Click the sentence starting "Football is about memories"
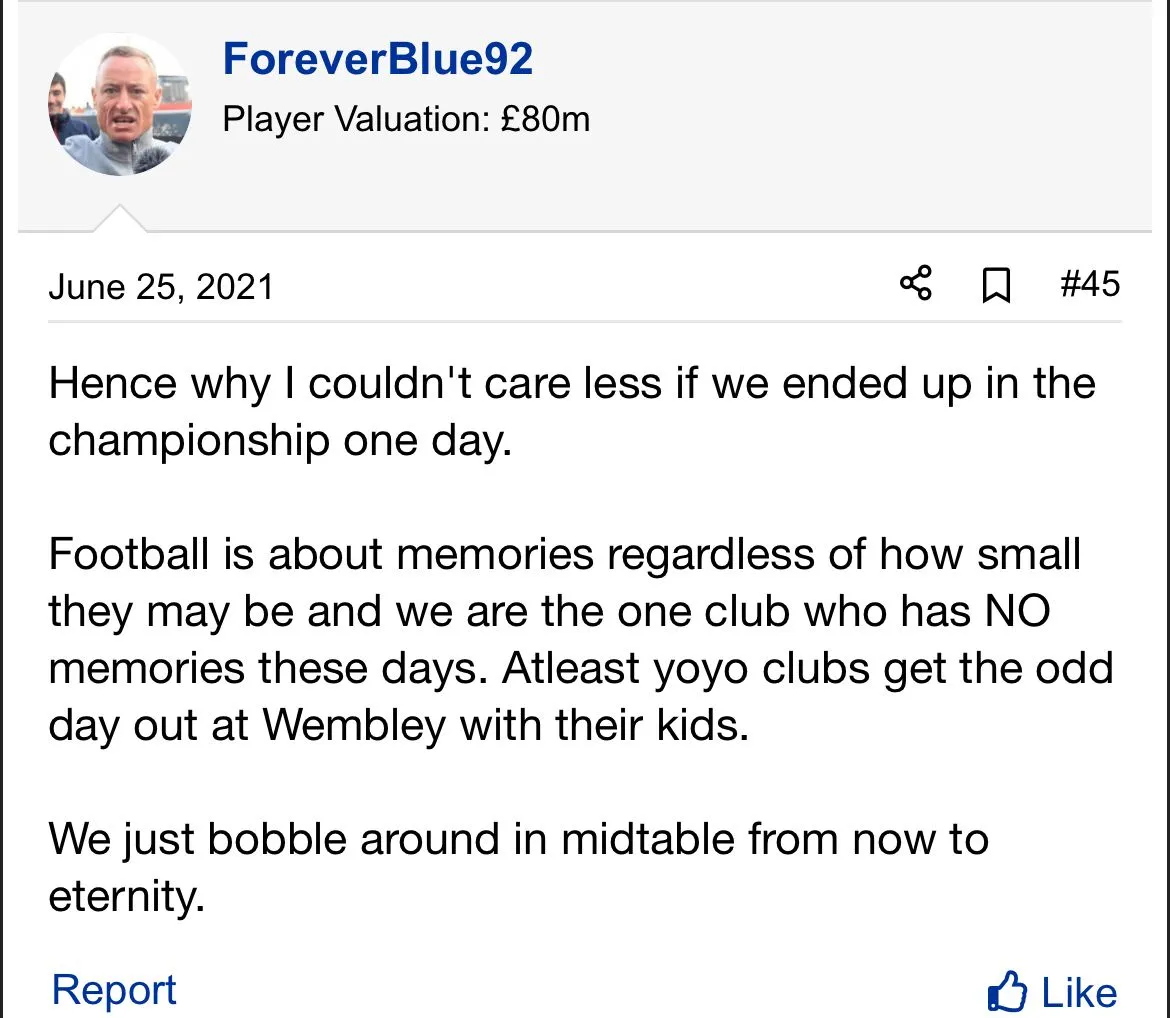 coord(564,554)
